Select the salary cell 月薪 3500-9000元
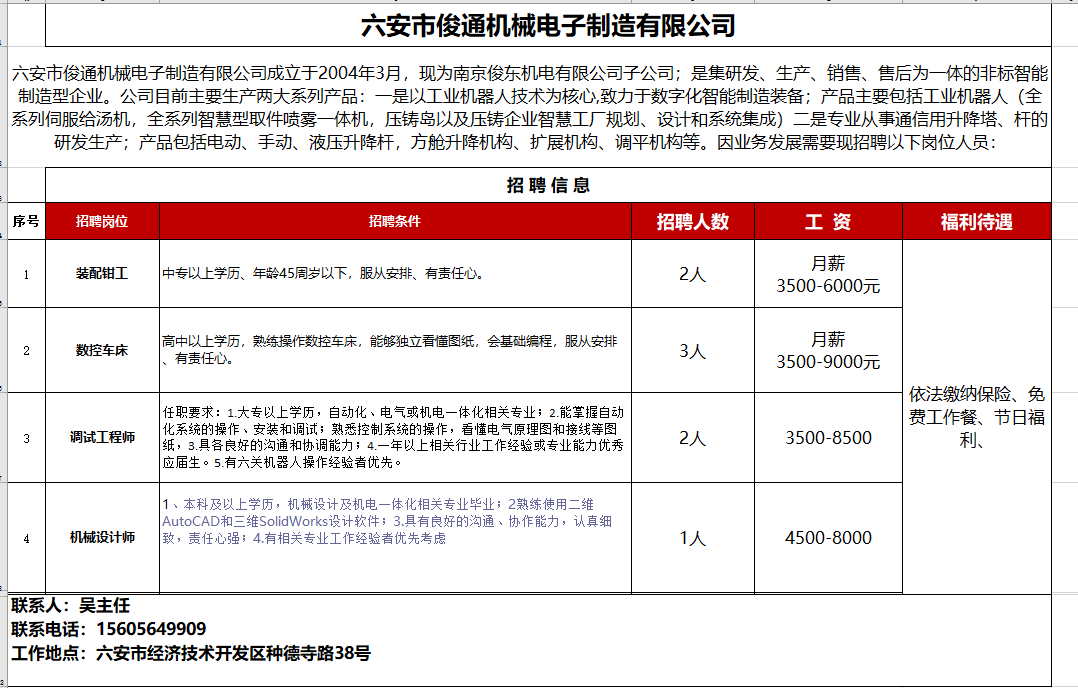Screen dimensions: 1078x688 point(828,351)
